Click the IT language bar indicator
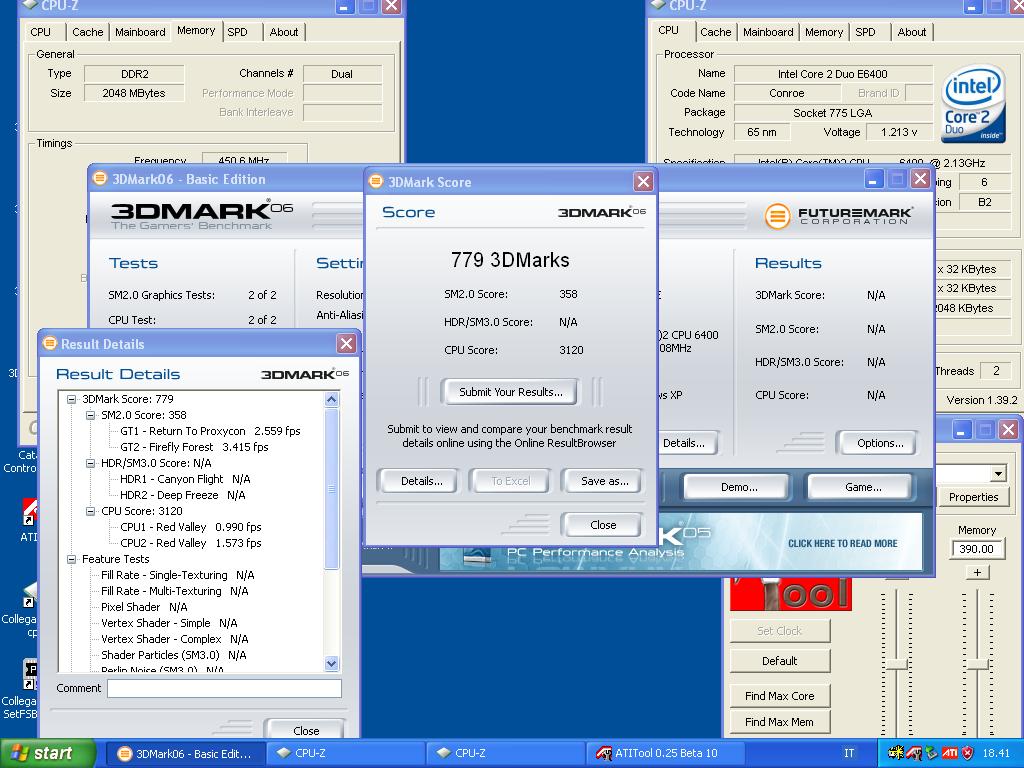This screenshot has width=1024, height=768. point(849,753)
